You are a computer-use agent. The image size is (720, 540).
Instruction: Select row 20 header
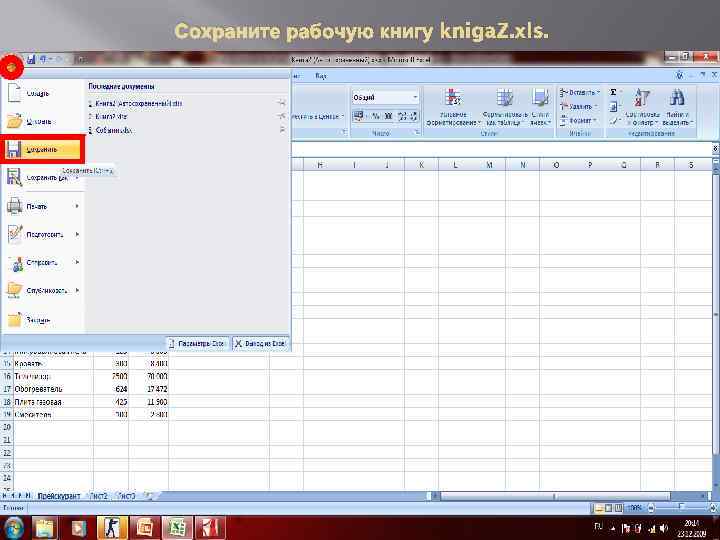coord(7,427)
